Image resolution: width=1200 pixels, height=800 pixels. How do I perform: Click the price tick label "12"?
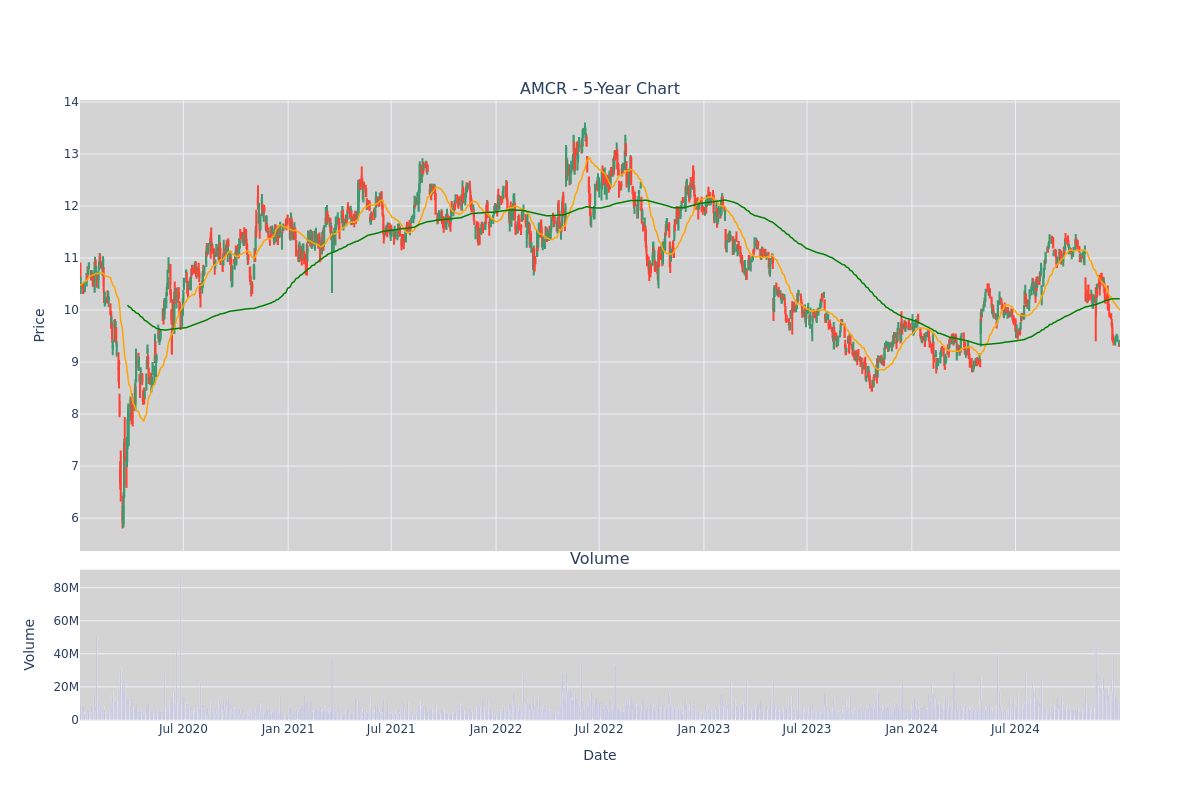tap(71, 206)
